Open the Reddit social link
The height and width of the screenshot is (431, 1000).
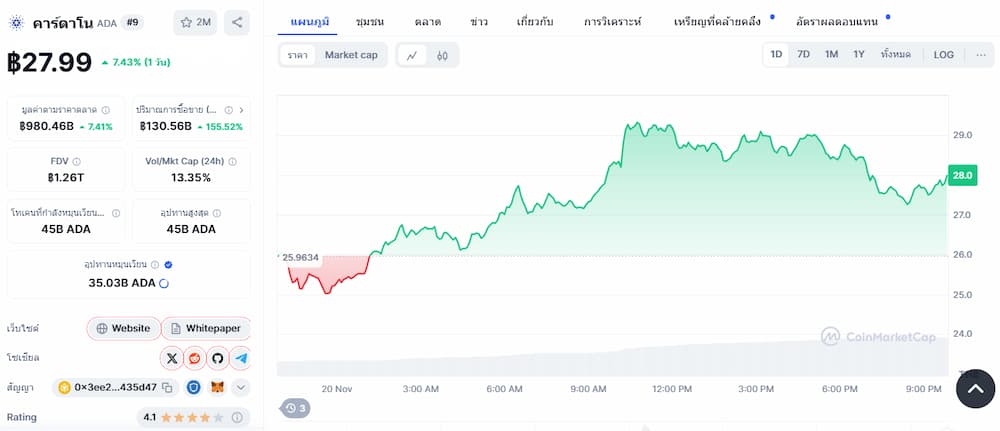tap(195, 358)
